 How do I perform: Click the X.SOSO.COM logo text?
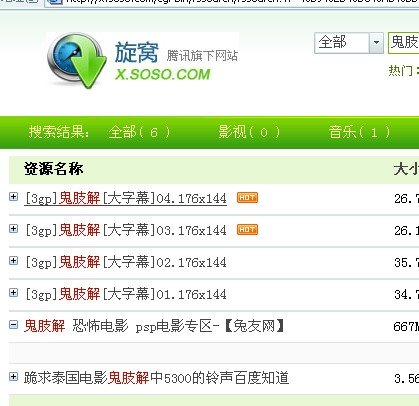tap(163, 74)
